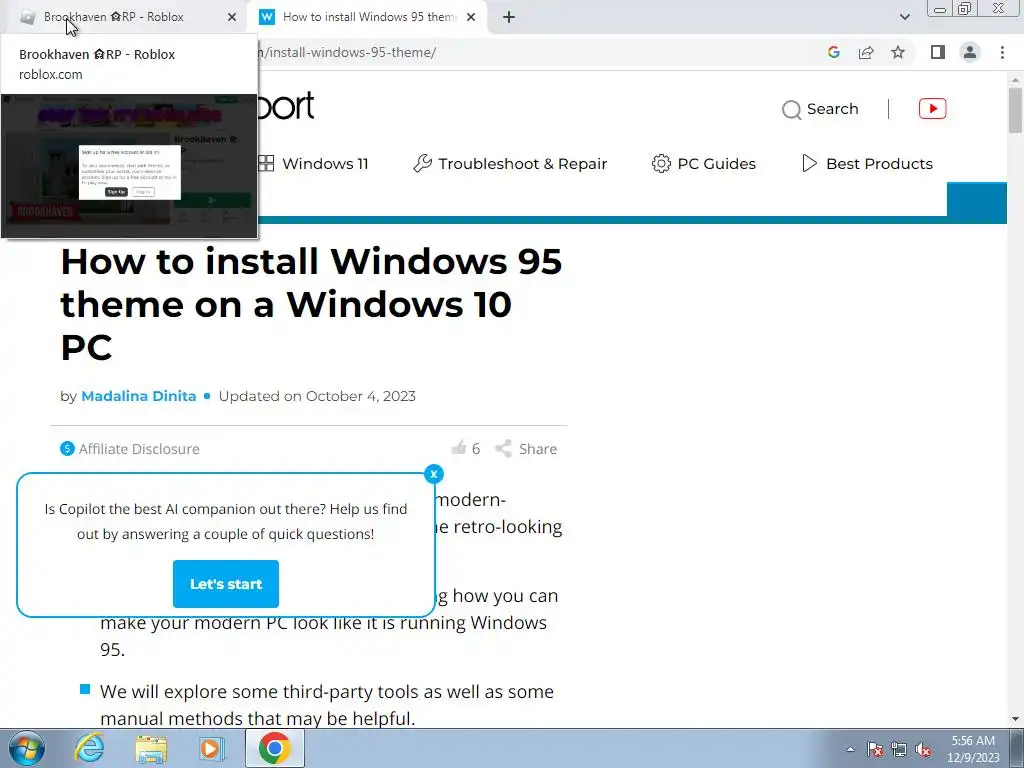1024x768 pixels.
Task: Open Windows Media Player from taskbar
Action: (x=211, y=748)
